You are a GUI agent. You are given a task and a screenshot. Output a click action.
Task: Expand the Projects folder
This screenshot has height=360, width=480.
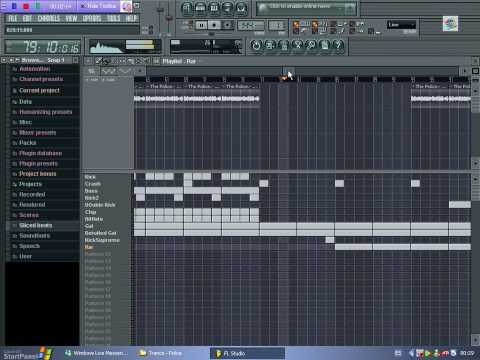[30, 184]
